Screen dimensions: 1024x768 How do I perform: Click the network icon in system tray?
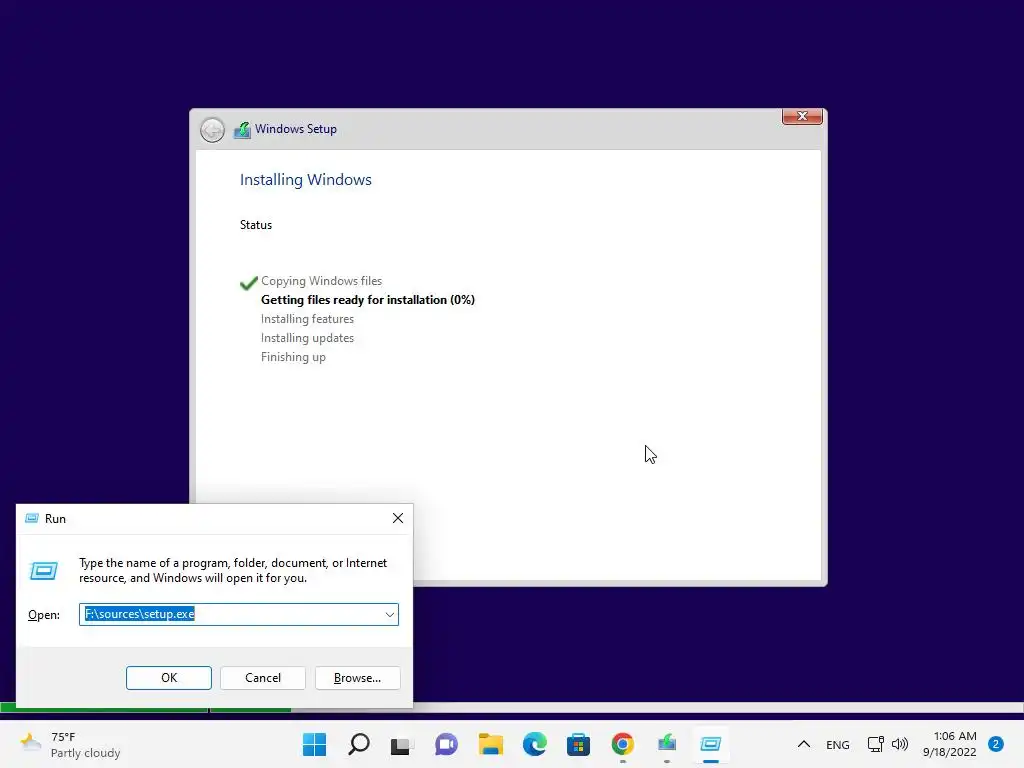pyautogui.click(x=875, y=744)
